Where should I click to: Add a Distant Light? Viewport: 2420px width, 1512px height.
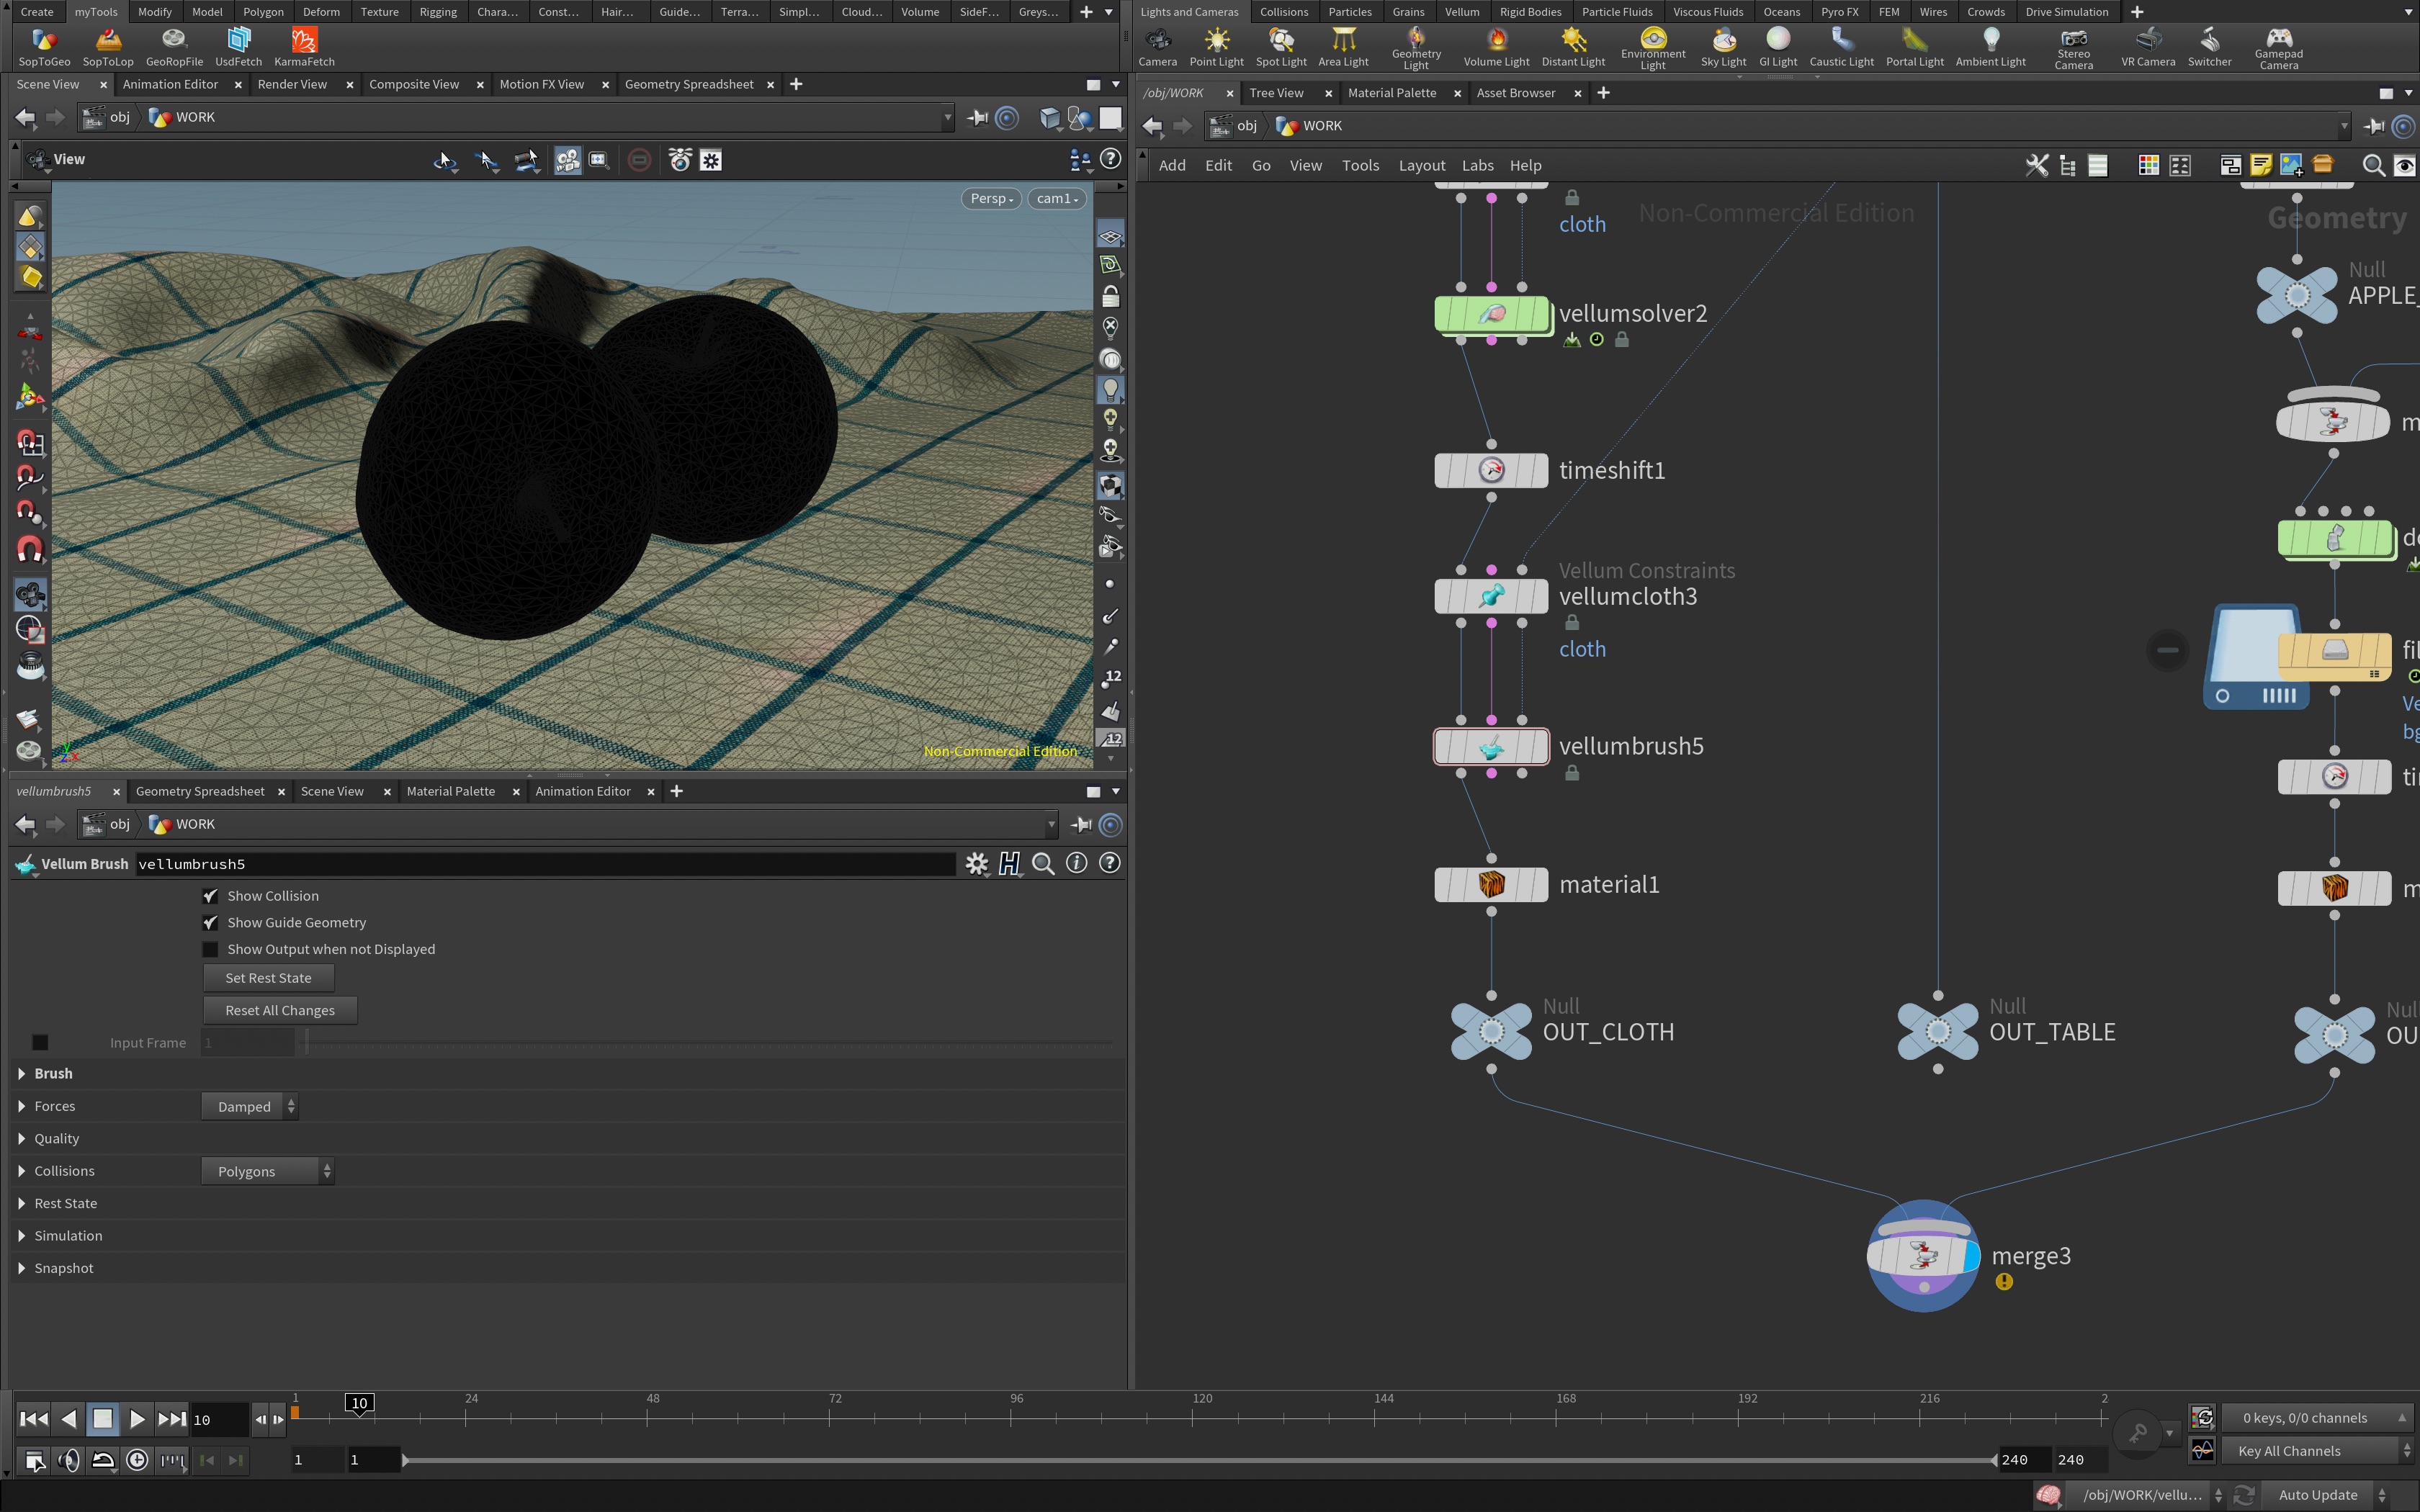tap(1573, 47)
